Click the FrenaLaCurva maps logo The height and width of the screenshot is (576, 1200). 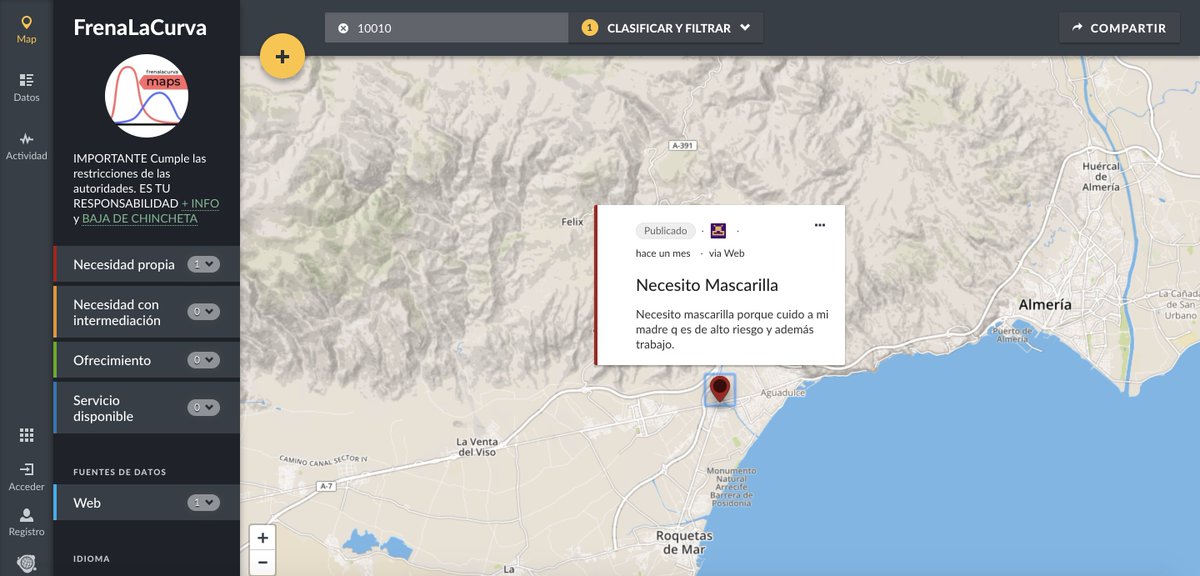pos(146,96)
